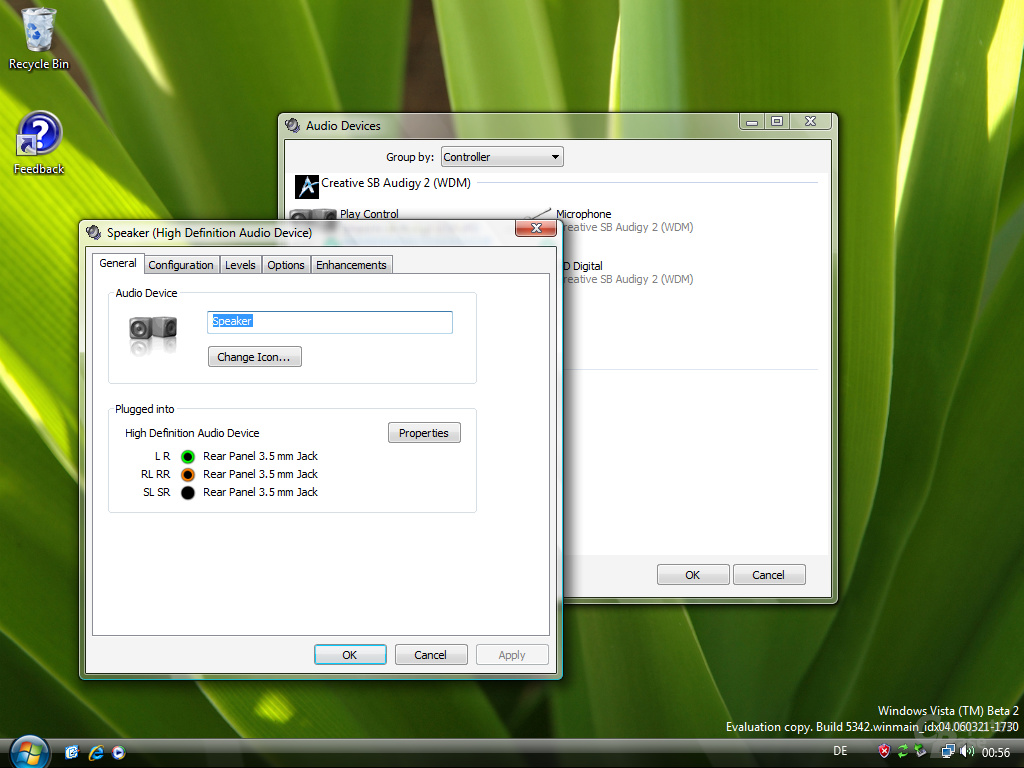Image resolution: width=1024 pixels, height=768 pixels.
Task: Open the Windows Start orb
Action: (29, 752)
